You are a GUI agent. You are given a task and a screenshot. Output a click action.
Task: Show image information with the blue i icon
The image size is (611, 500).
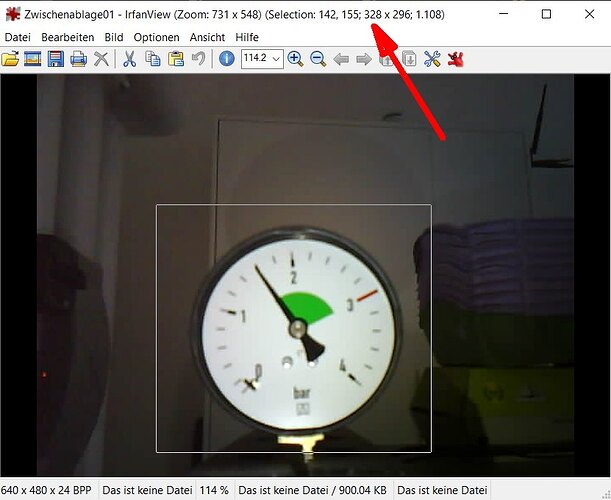coord(227,59)
